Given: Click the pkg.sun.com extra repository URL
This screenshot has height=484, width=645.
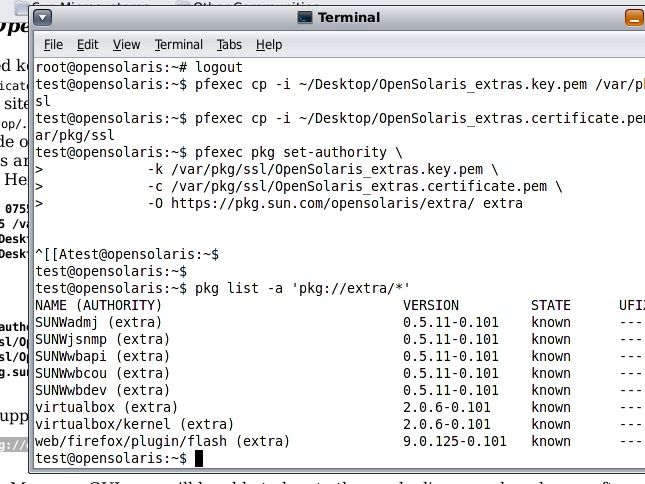Looking at the screenshot, I should tap(322, 203).
